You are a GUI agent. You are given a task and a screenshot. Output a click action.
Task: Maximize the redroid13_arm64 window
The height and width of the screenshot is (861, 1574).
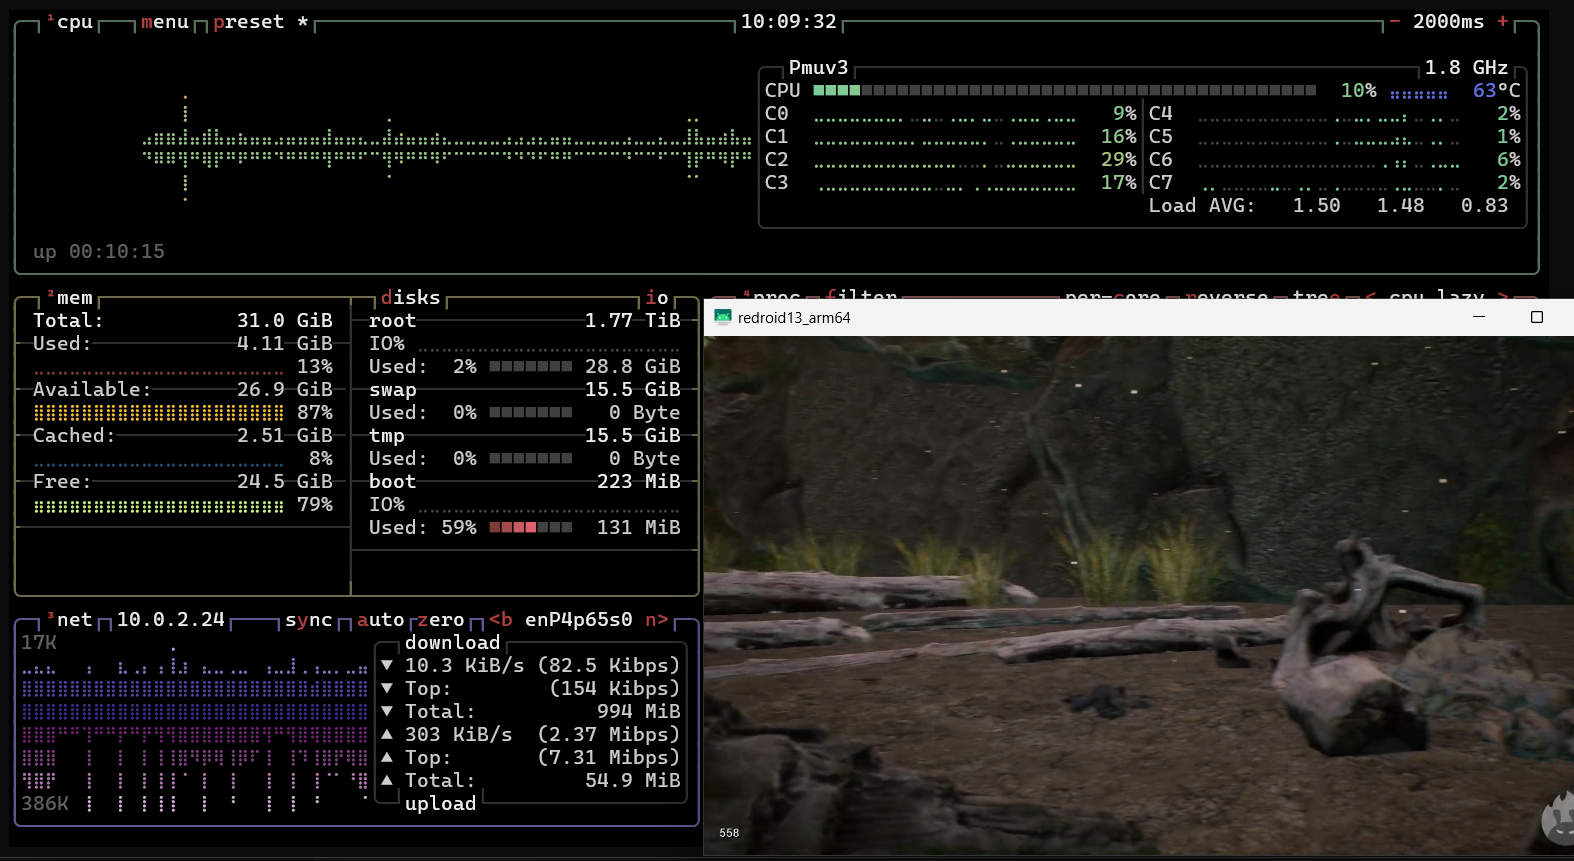pos(1537,317)
